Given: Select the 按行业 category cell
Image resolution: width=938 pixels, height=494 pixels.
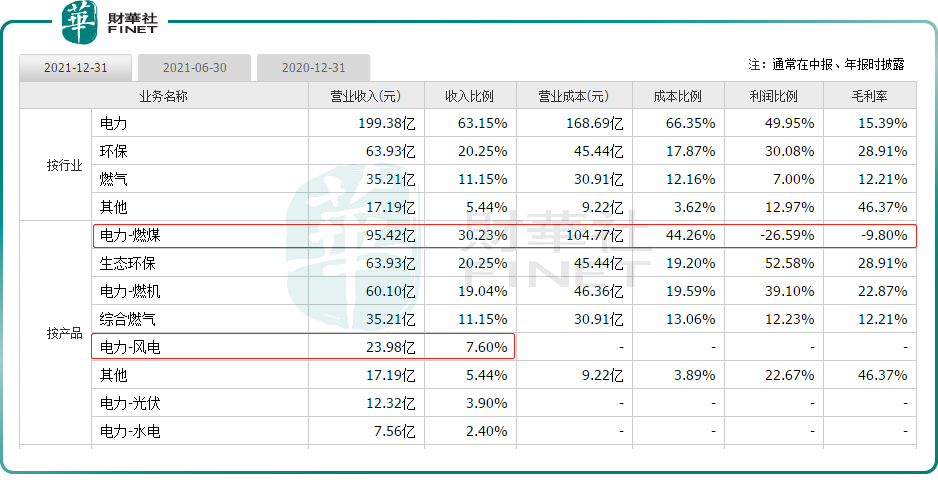Looking at the screenshot, I should [x=55, y=165].
